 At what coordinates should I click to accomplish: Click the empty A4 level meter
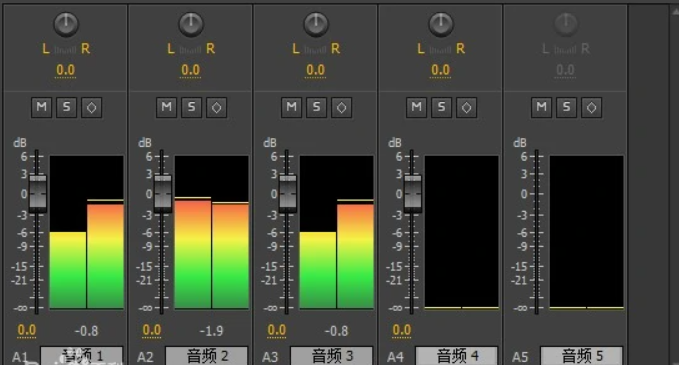(462, 233)
